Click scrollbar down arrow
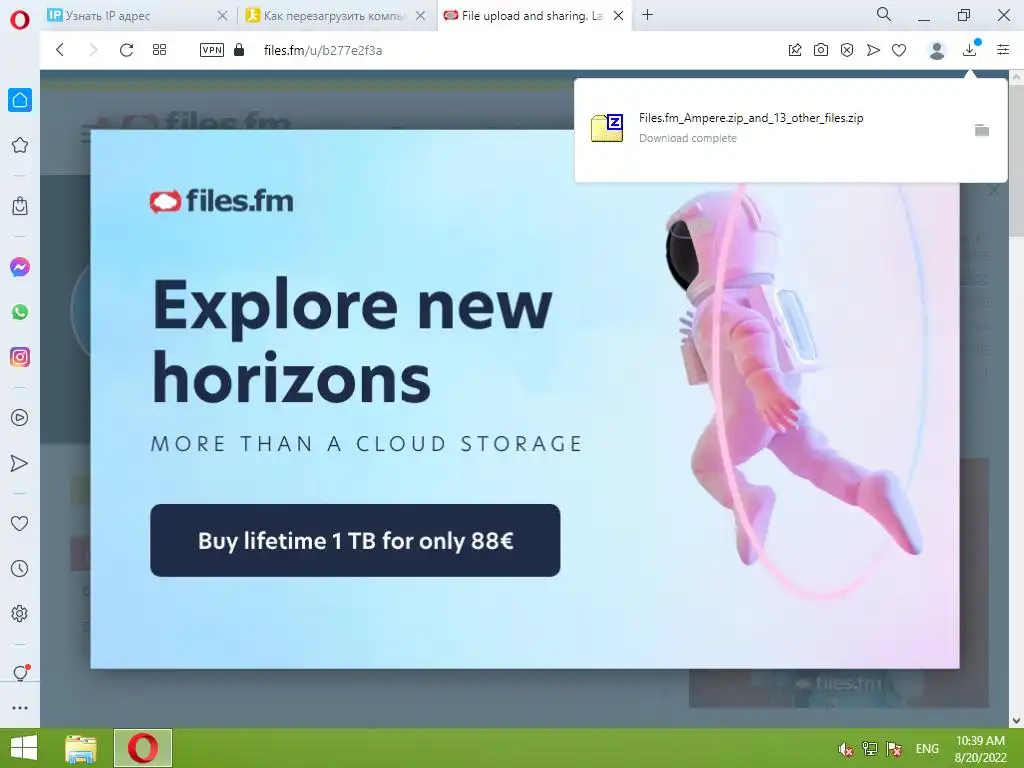Screen dimensions: 1024x768 coord(1017,721)
